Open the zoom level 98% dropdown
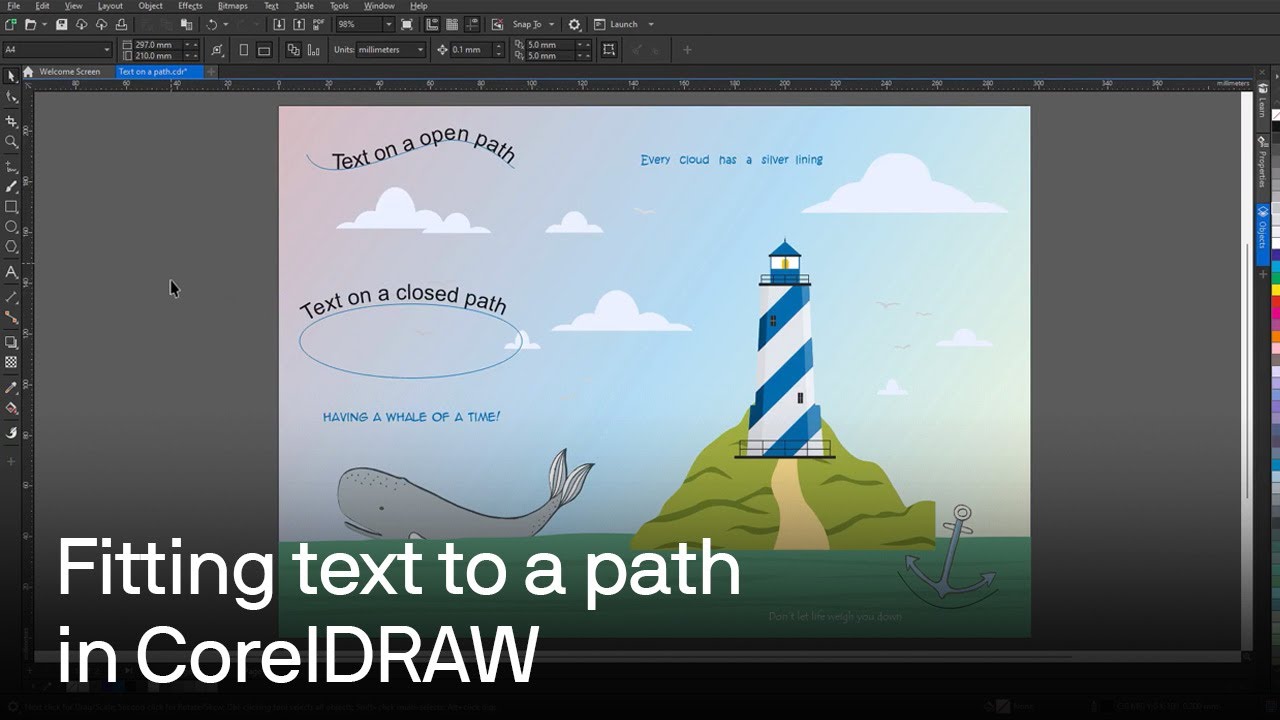 [x=389, y=24]
